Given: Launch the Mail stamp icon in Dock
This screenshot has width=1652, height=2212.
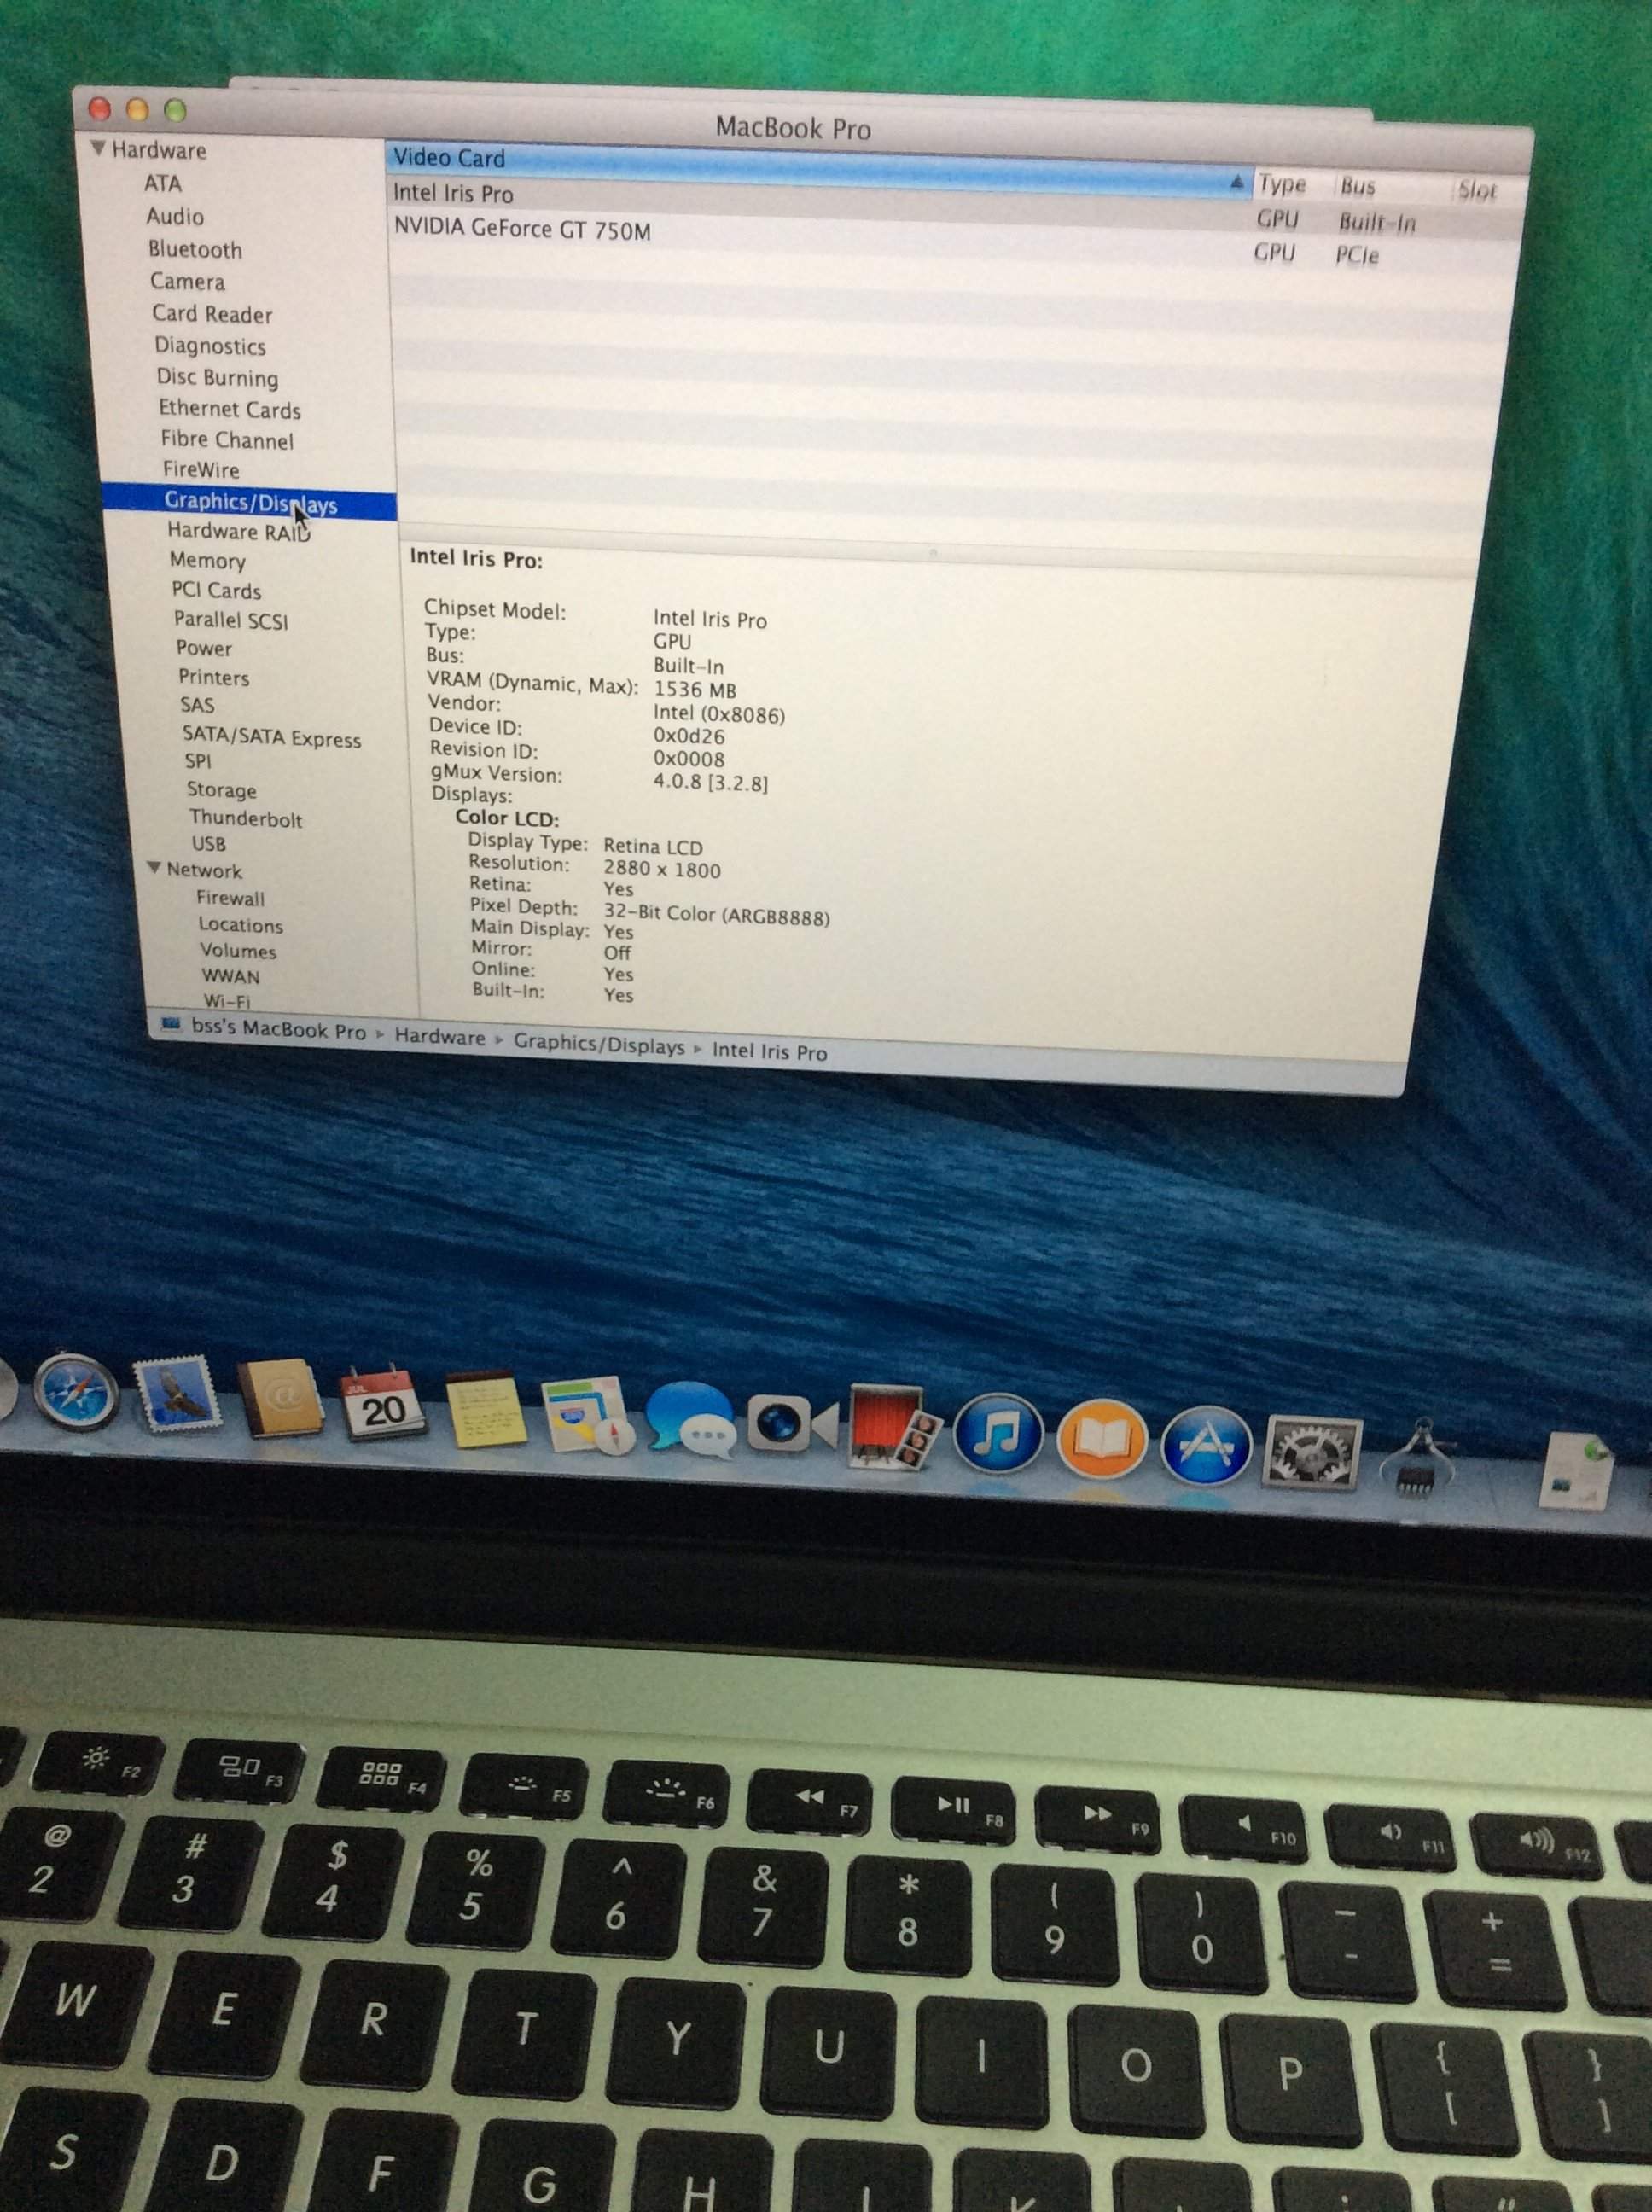Looking at the screenshot, I should (178, 1395).
